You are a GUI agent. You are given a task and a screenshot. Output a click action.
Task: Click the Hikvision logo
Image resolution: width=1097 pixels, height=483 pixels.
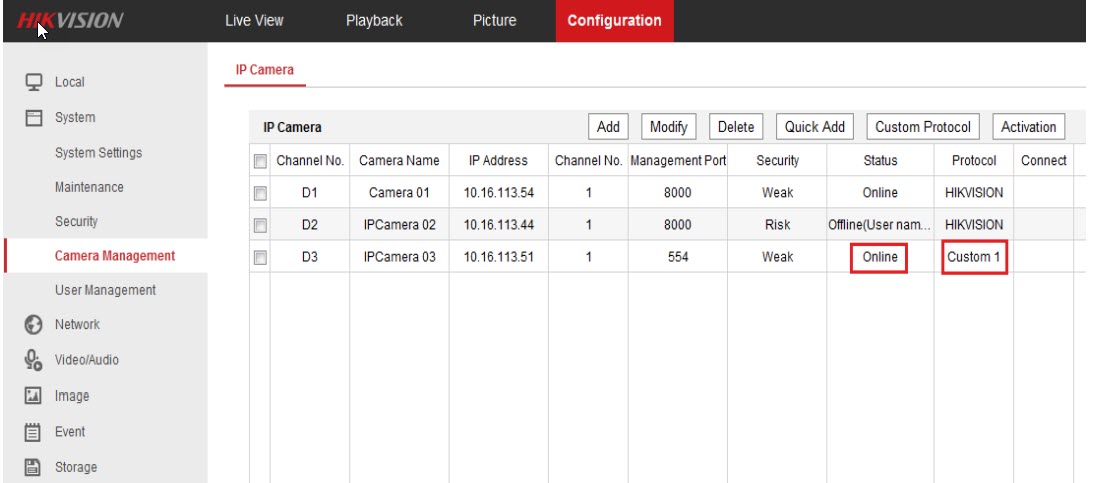point(70,21)
